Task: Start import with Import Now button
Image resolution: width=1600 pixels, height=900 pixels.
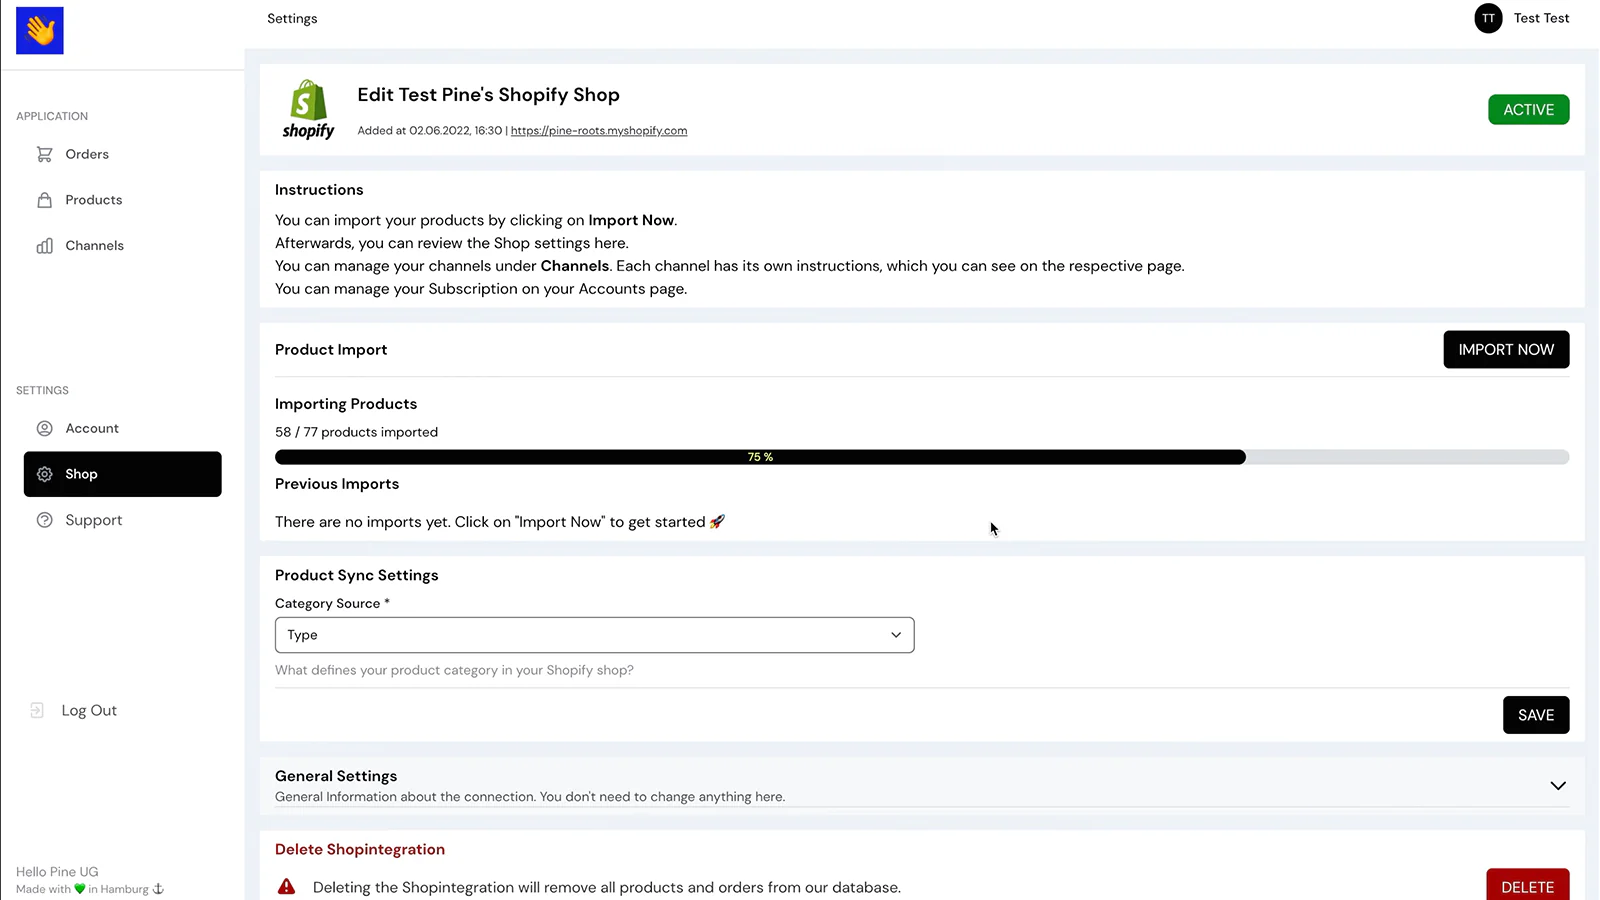Action: 1506,349
